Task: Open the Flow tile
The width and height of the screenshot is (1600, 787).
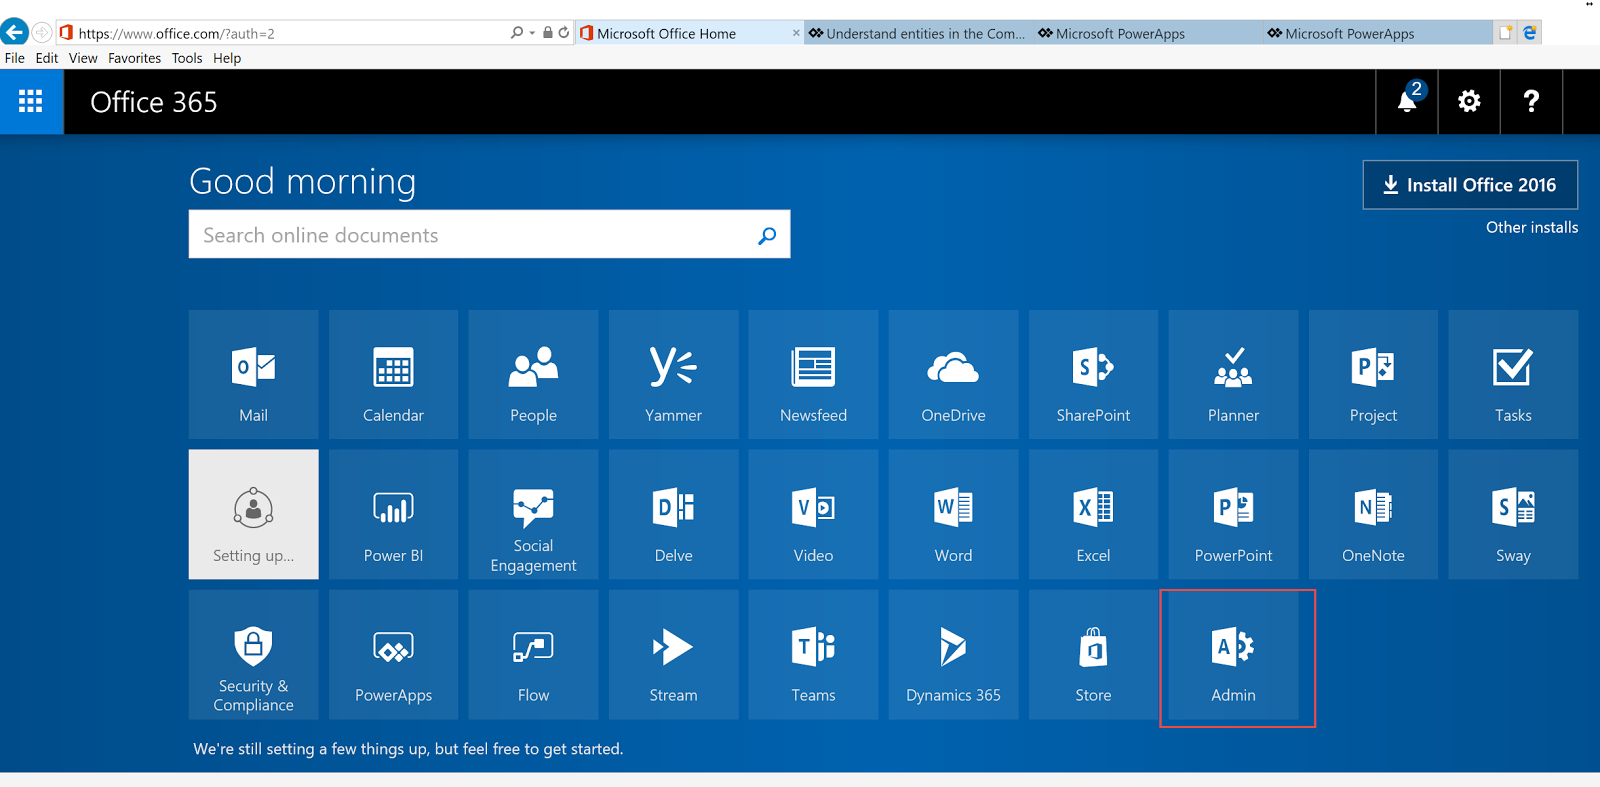Action: 533,654
